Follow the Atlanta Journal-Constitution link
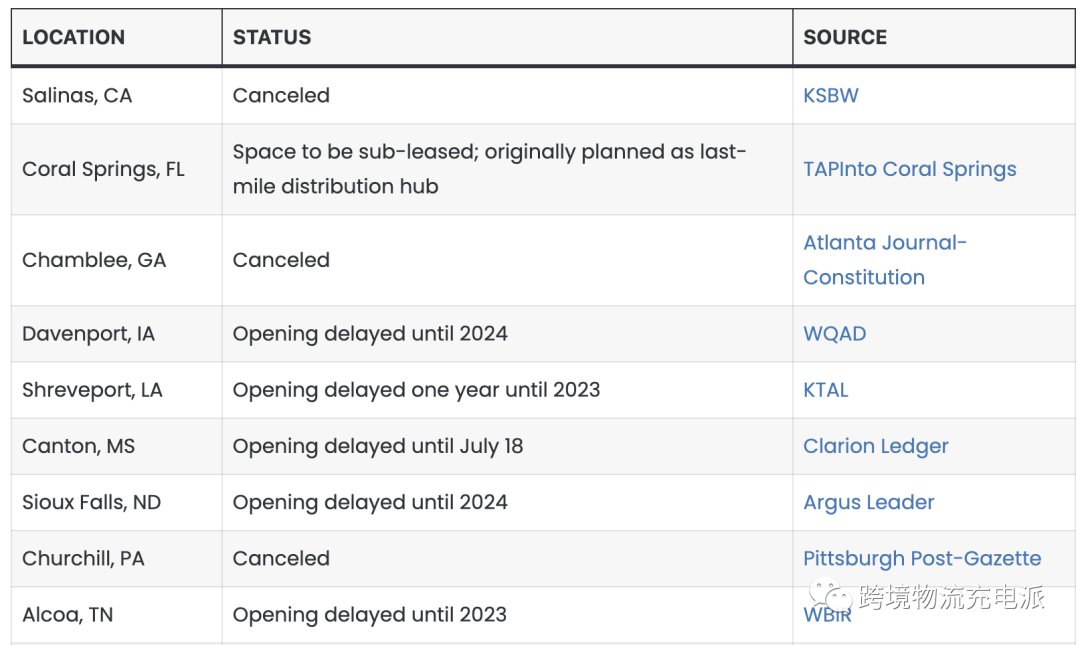This screenshot has width=1080, height=645. tap(884, 259)
